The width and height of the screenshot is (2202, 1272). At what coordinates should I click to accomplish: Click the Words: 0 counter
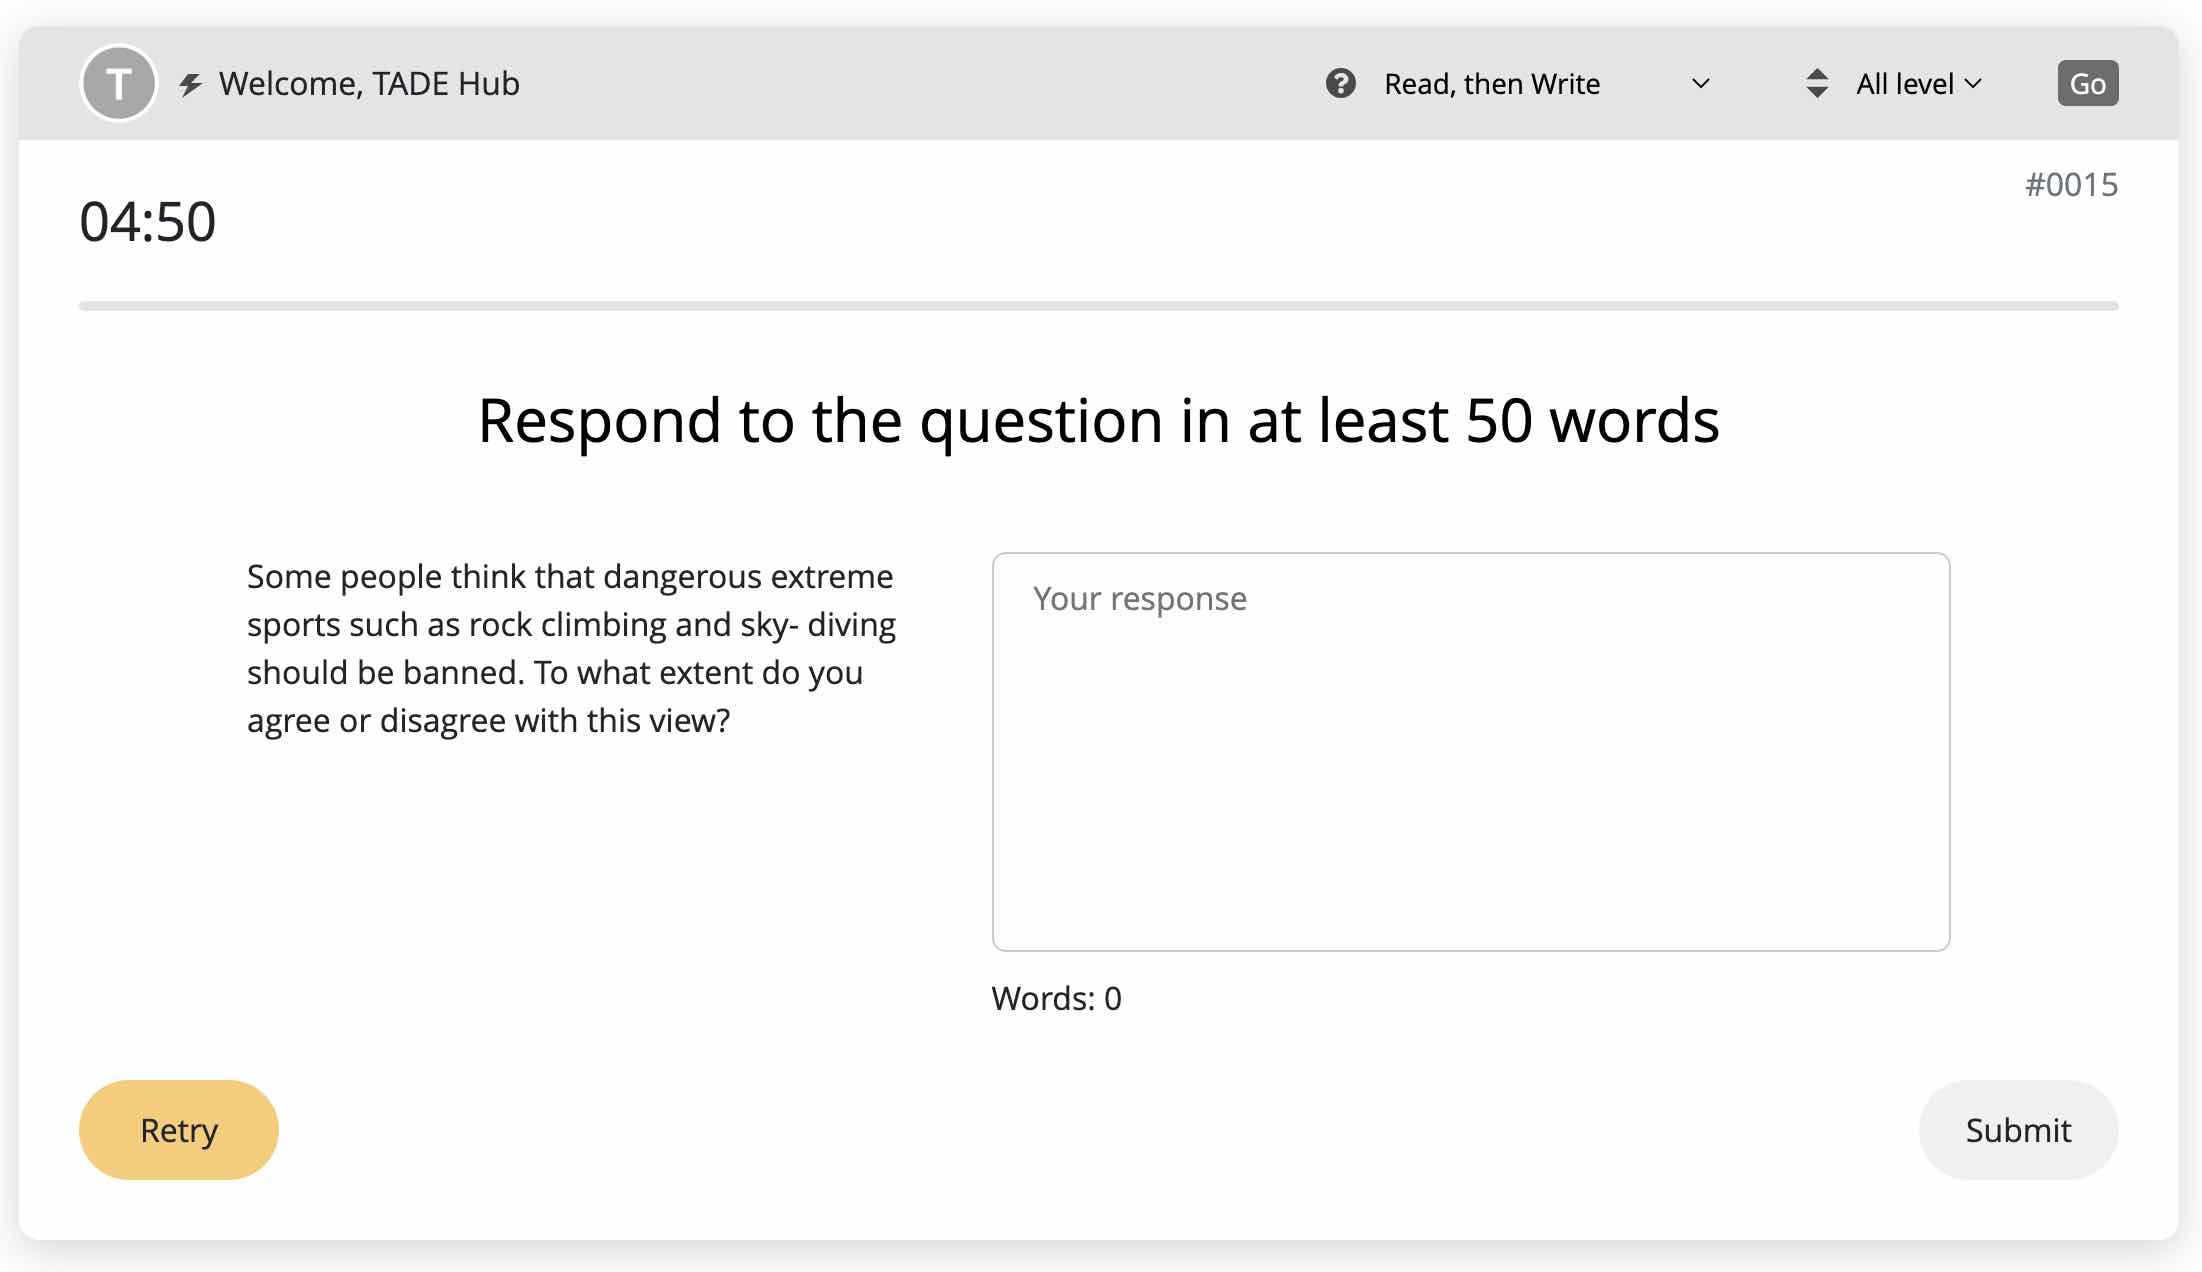pos(1057,998)
